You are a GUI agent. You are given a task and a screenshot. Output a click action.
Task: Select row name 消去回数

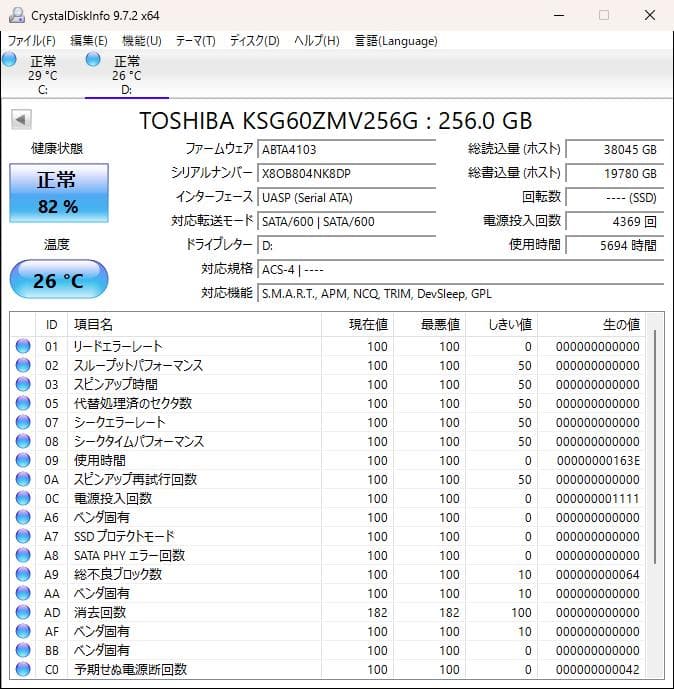click(x=100, y=612)
